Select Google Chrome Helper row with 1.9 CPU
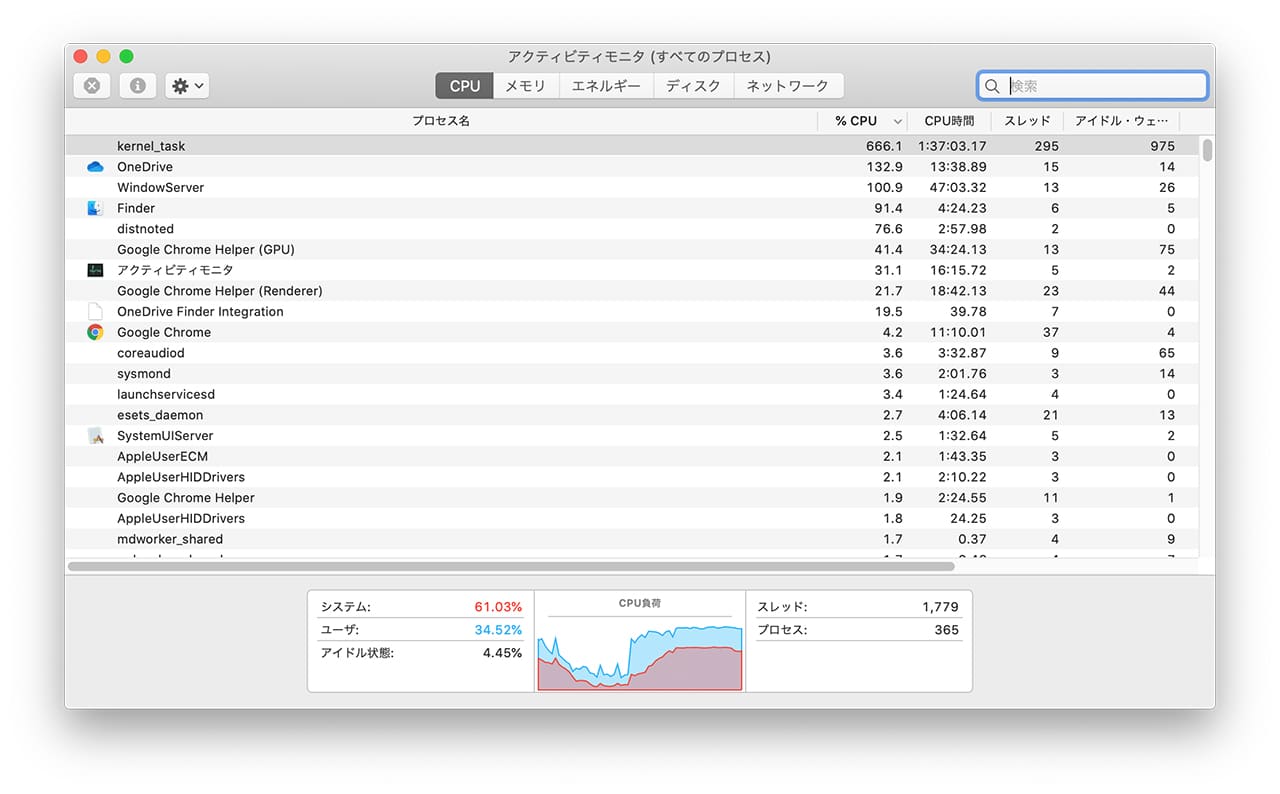The image size is (1280, 794). coord(632,498)
